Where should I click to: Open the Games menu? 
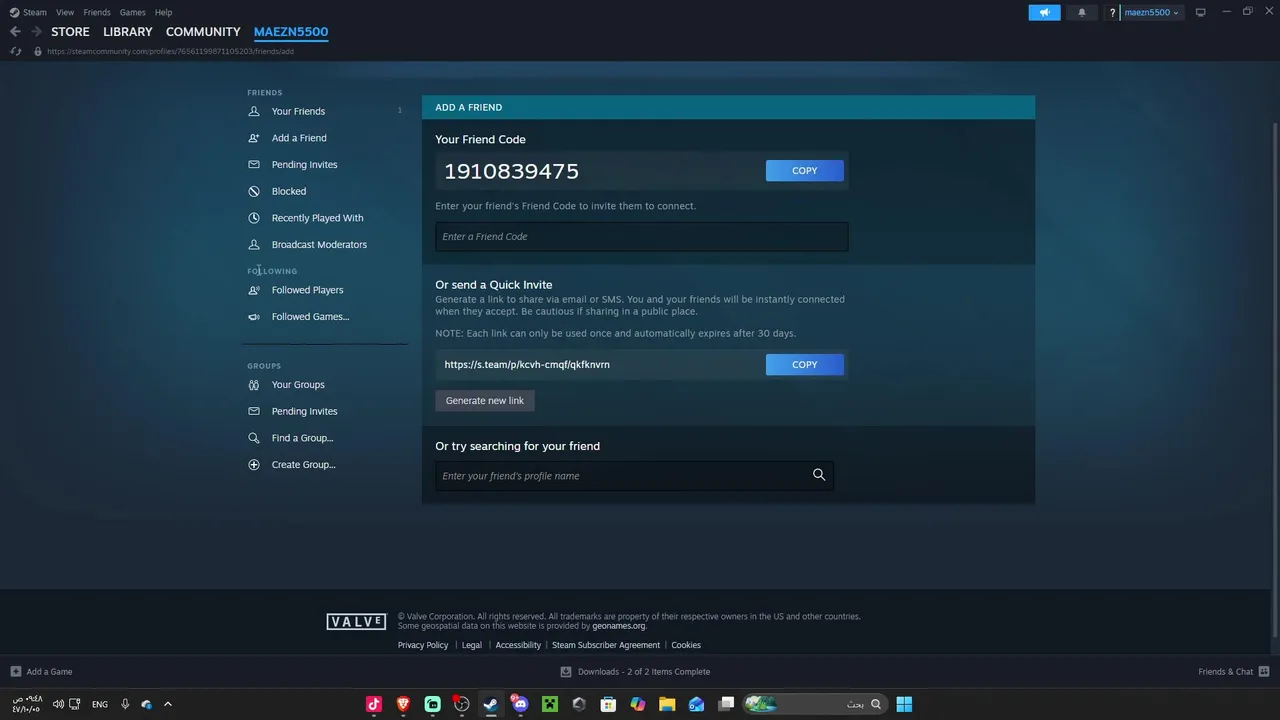pyautogui.click(x=132, y=12)
